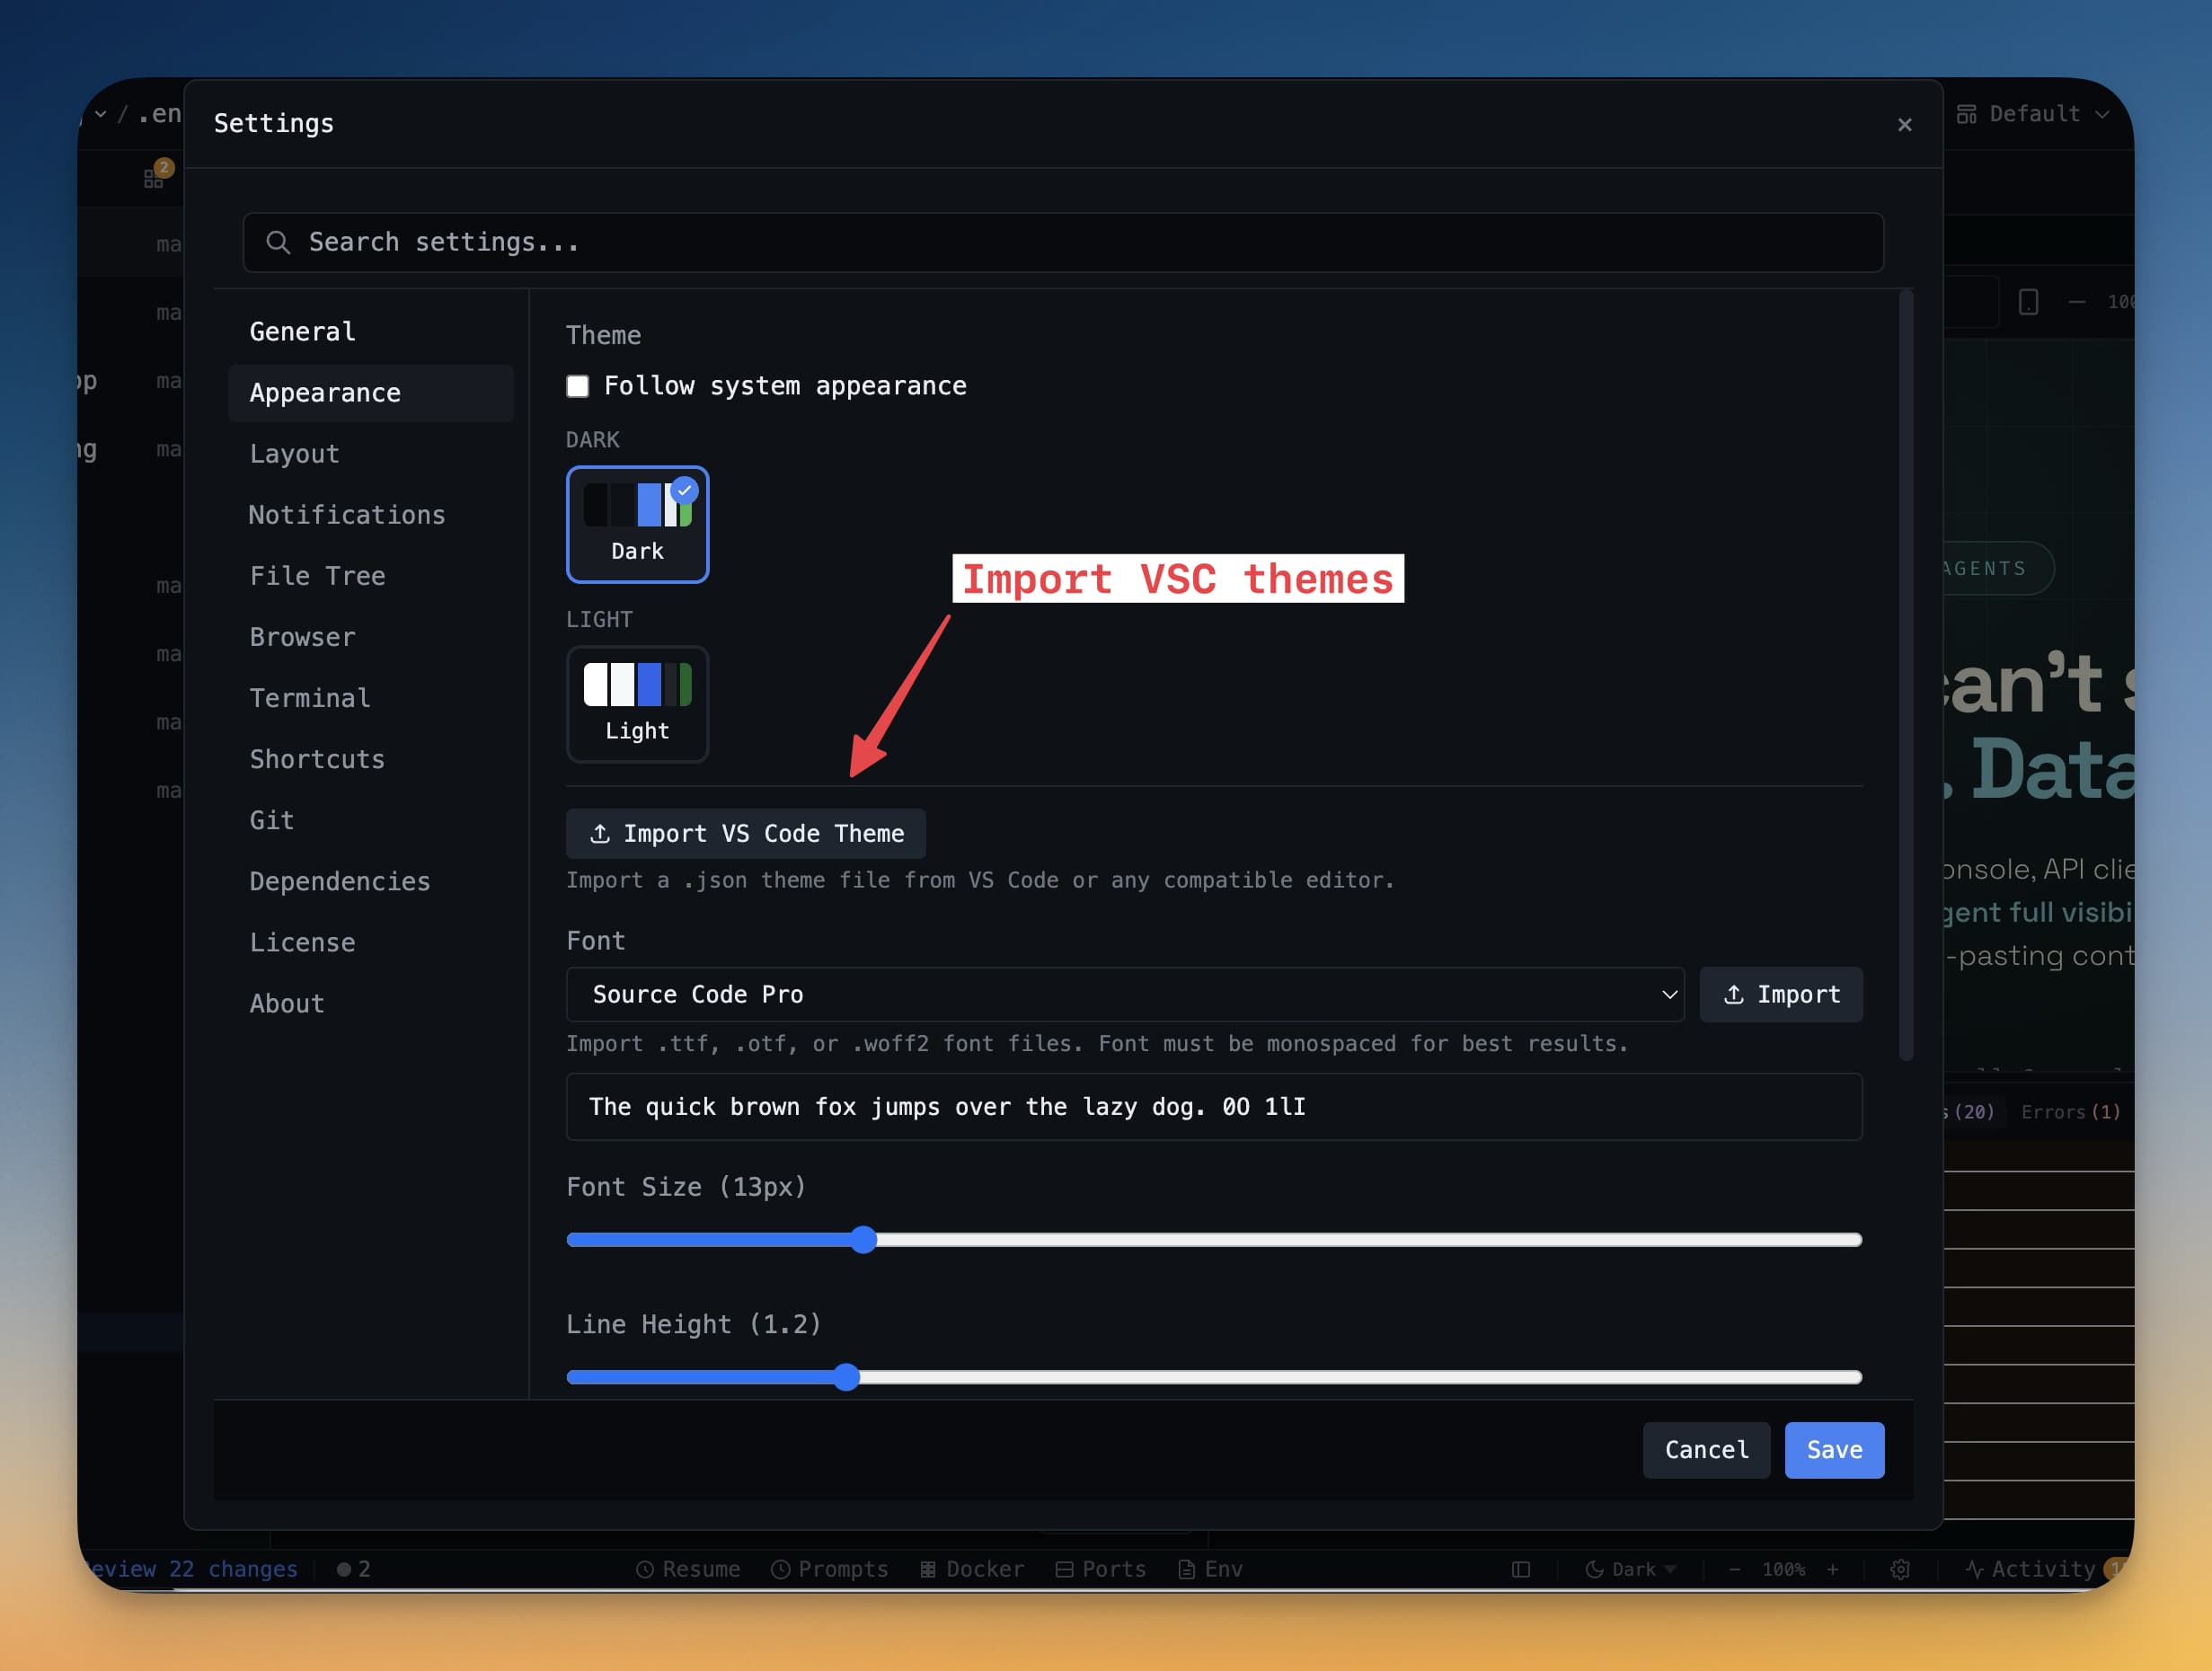Click the Font Size slider handle
The height and width of the screenshot is (1671, 2212).
(863, 1240)
